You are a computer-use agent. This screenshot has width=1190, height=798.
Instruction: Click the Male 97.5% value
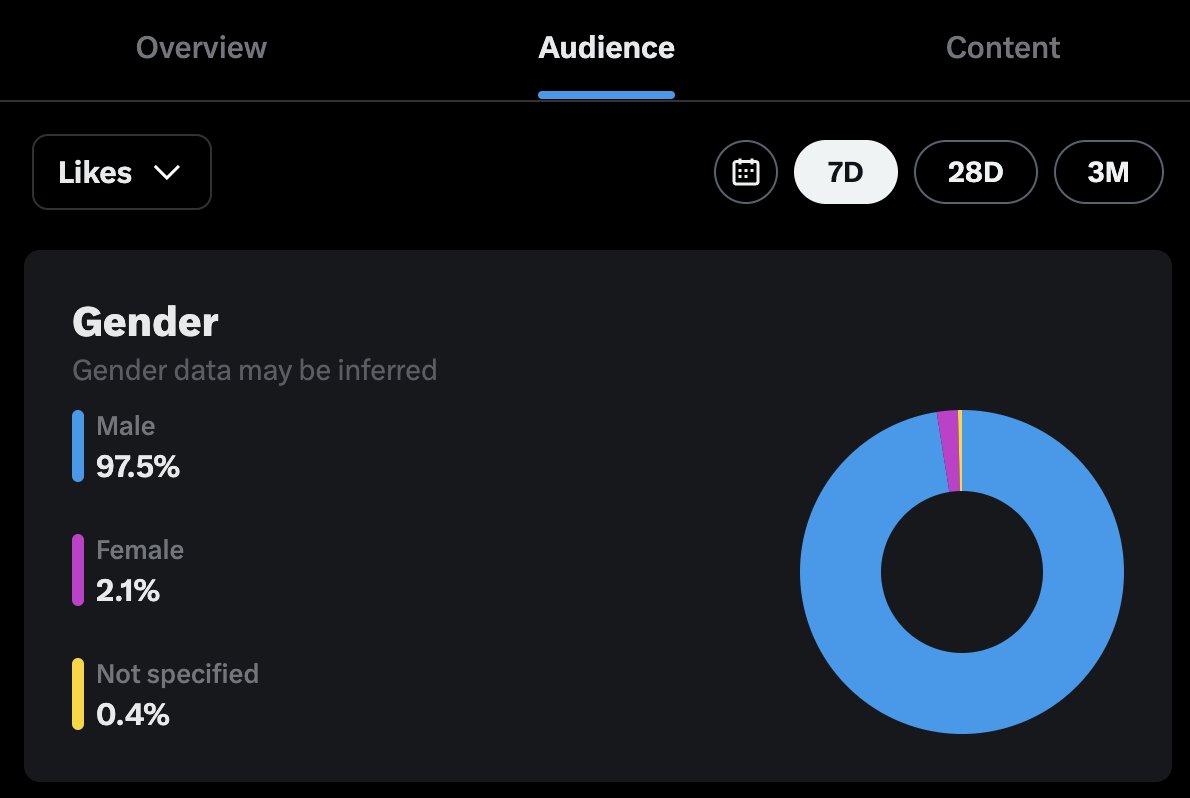137,466
